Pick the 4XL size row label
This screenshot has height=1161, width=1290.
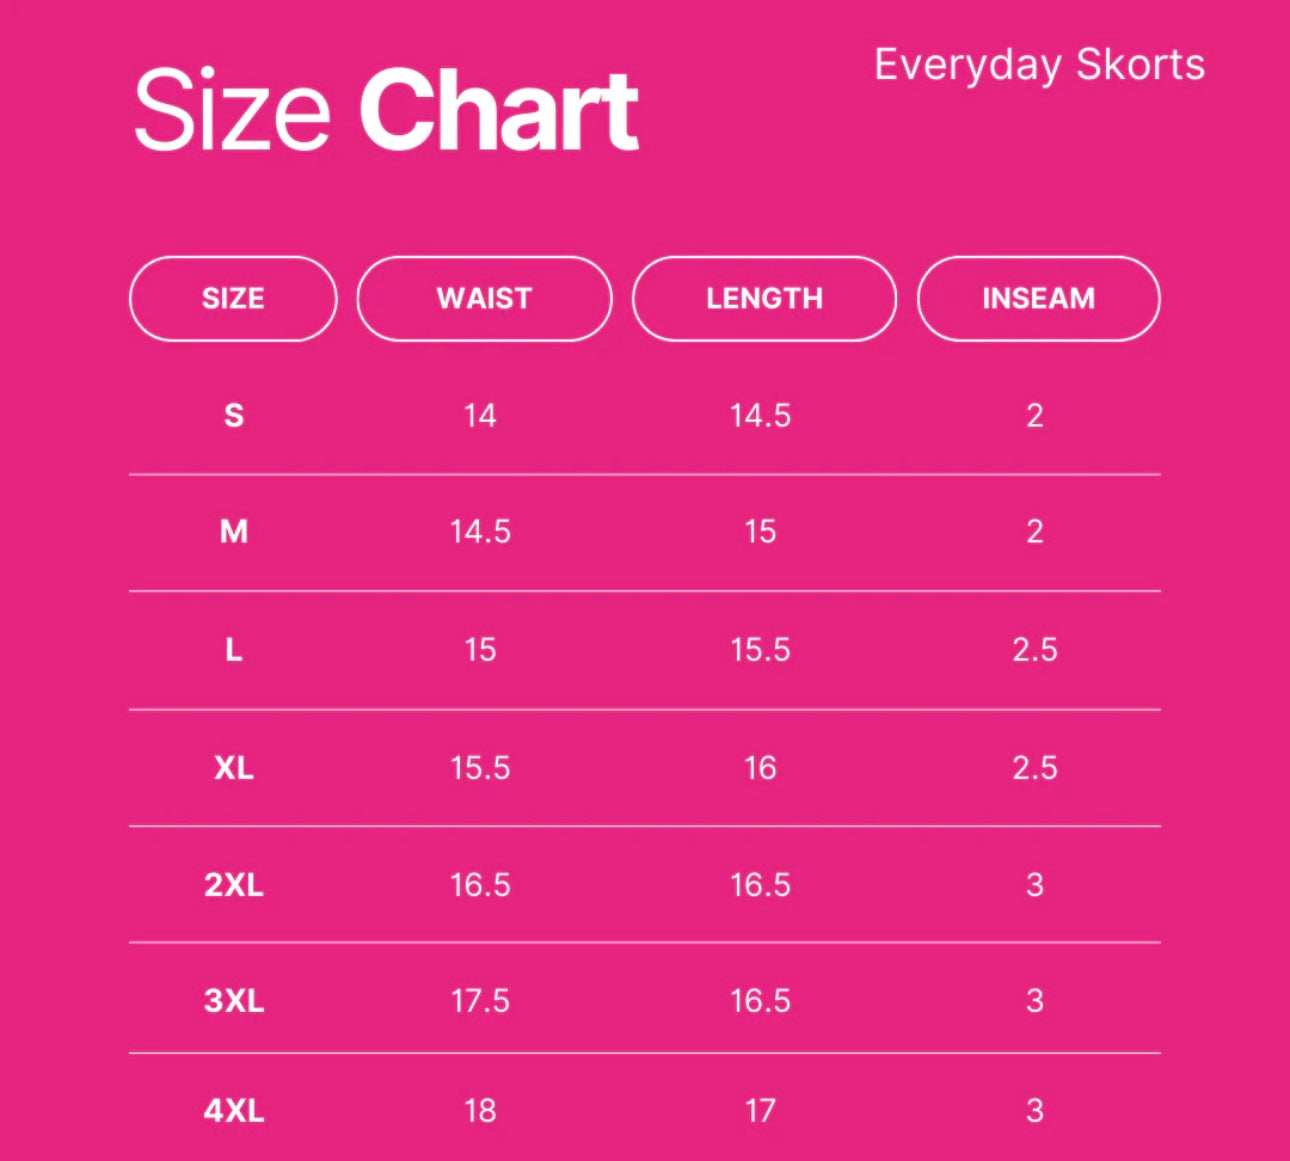pos(234,1111)
